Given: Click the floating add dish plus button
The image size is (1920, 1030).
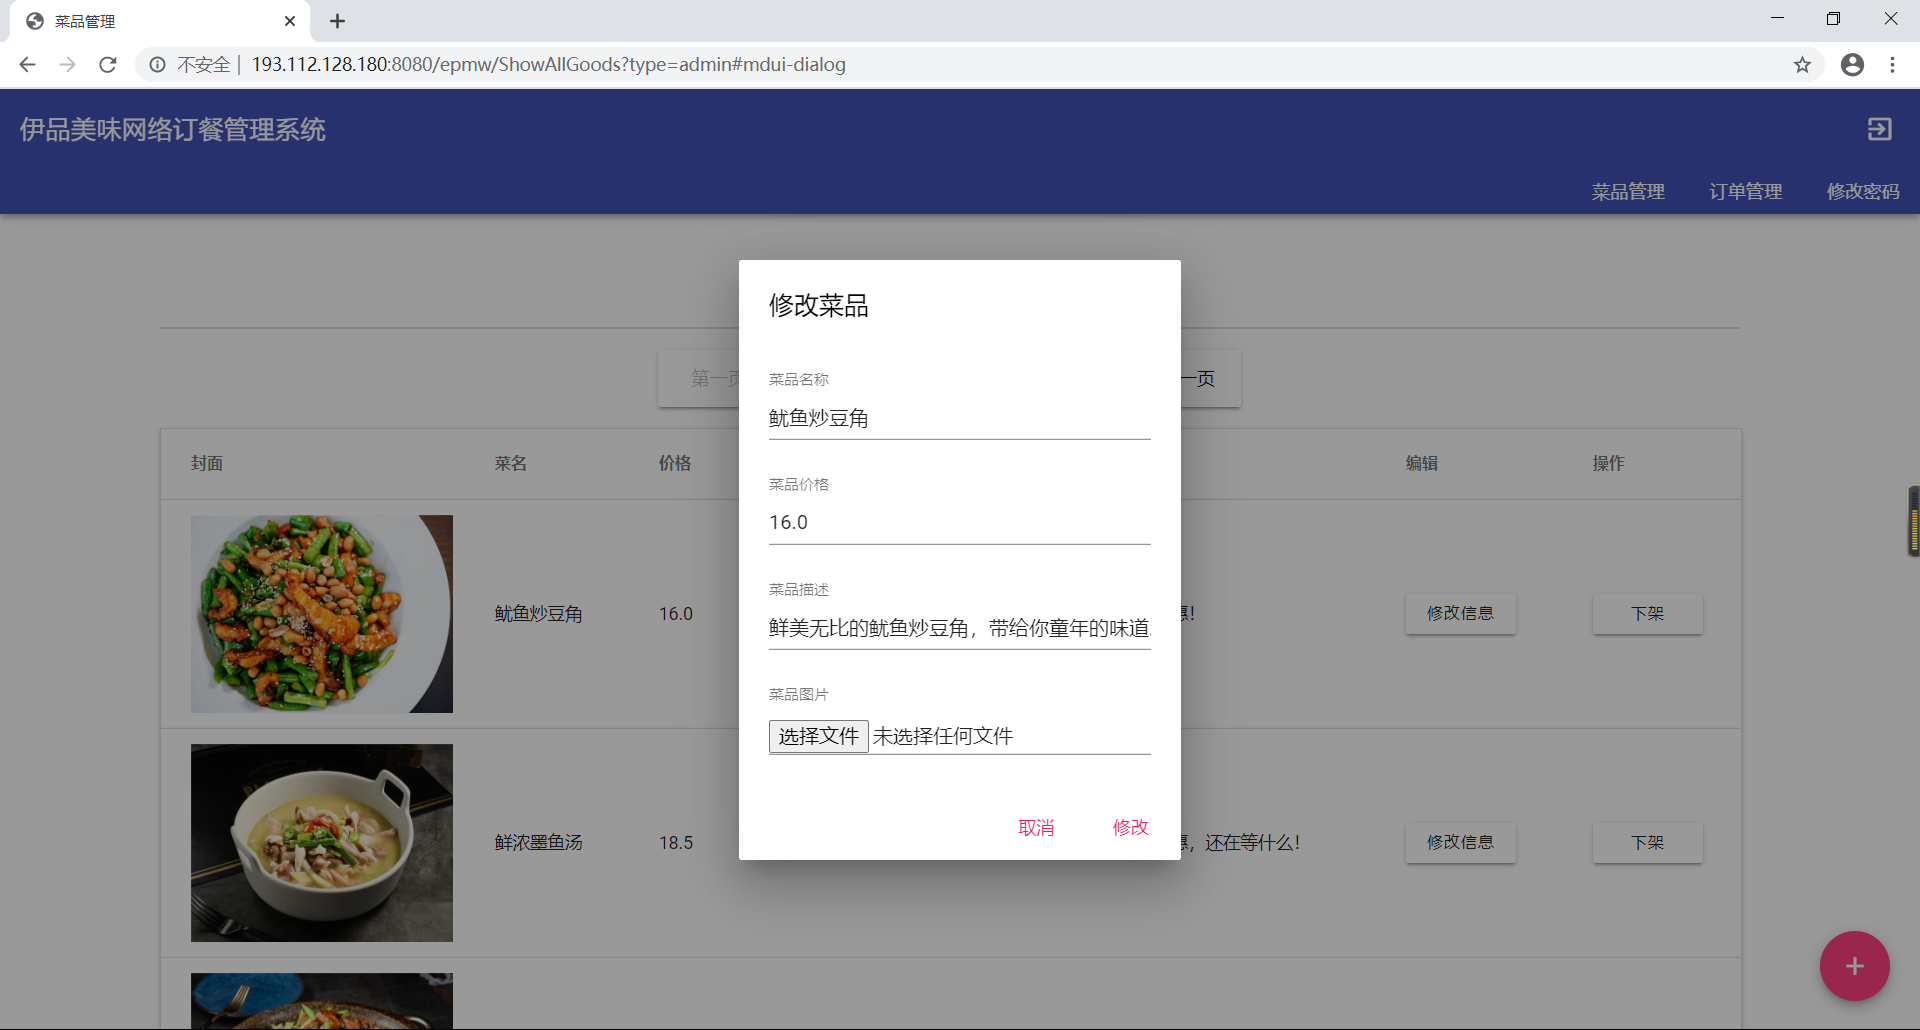Looking at the screenshot, I should (1854, 966).
